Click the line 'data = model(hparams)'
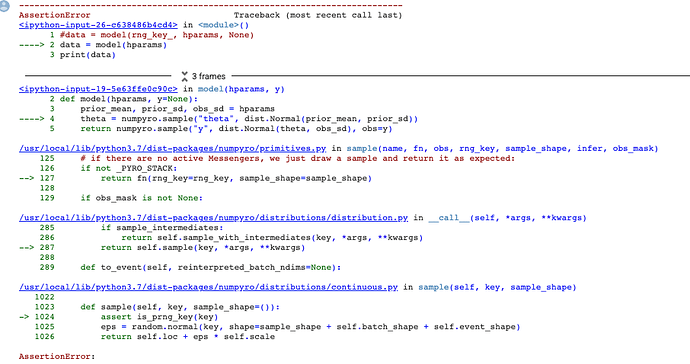 coord(114,45)
